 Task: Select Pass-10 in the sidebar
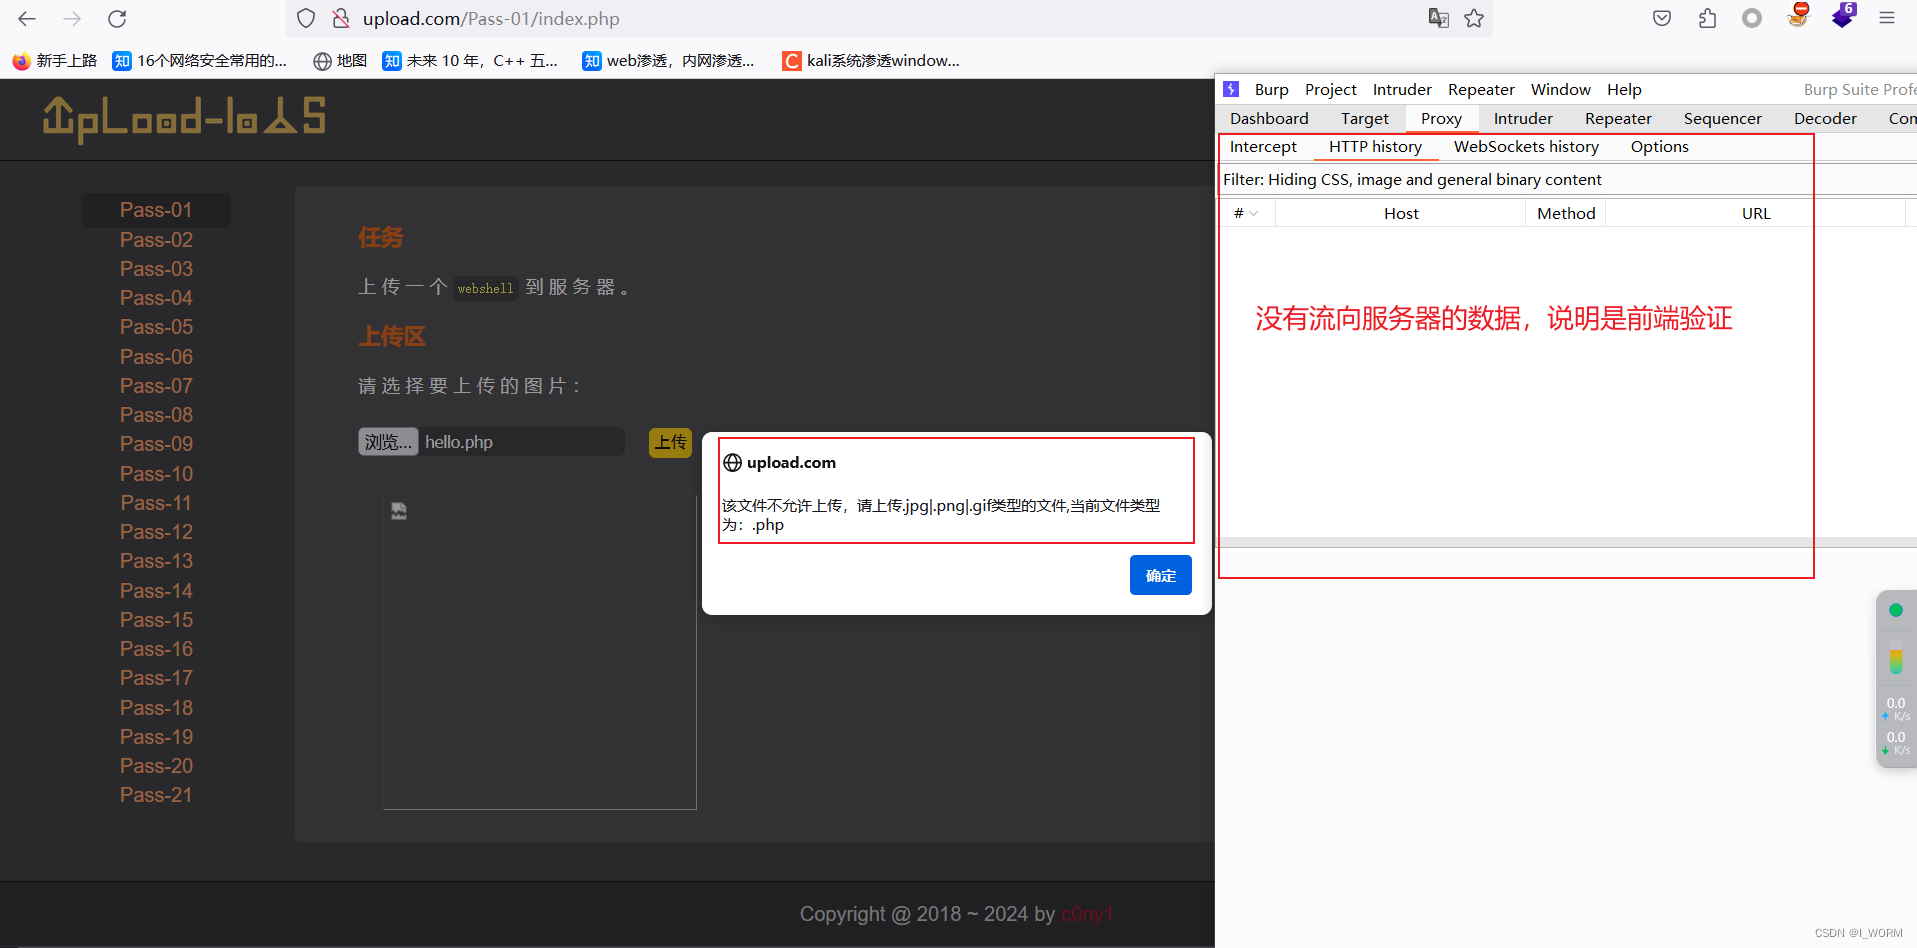pyautogui.click(x=156, y=474)
